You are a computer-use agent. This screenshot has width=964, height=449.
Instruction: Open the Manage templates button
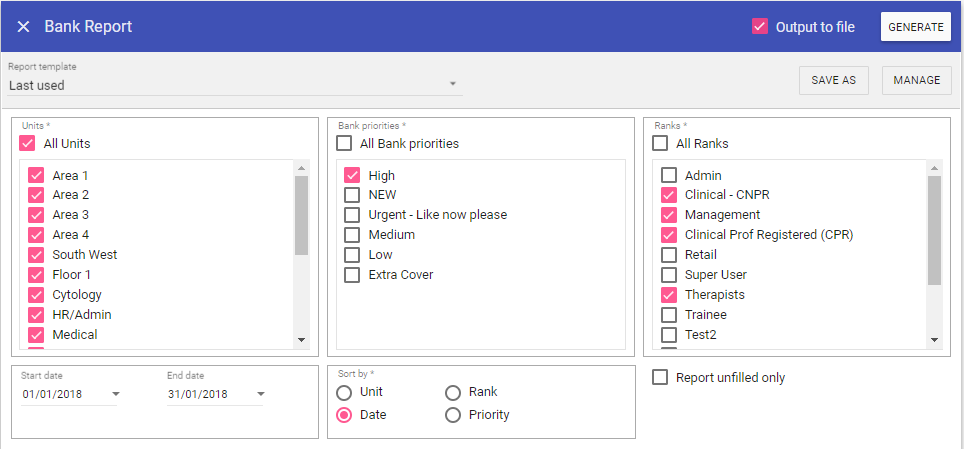[x=916, y=81]
